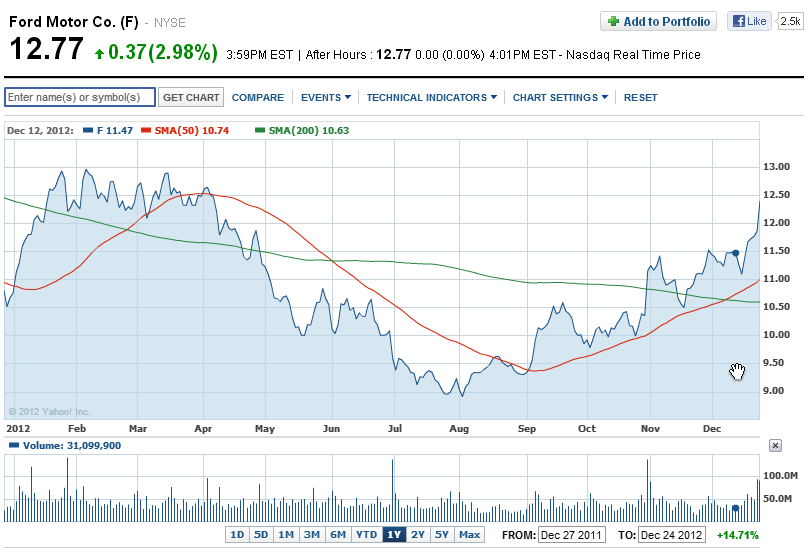Screen dimensions: 810x548
Task: Click the green 0.37 (2.98%) change text
Action: tap(163, 52)
